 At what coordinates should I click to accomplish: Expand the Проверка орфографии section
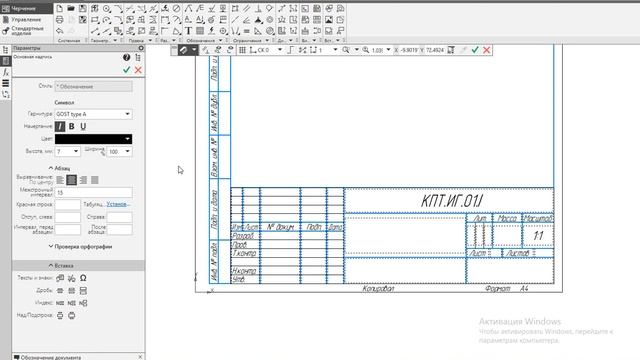tap(80, 247)
